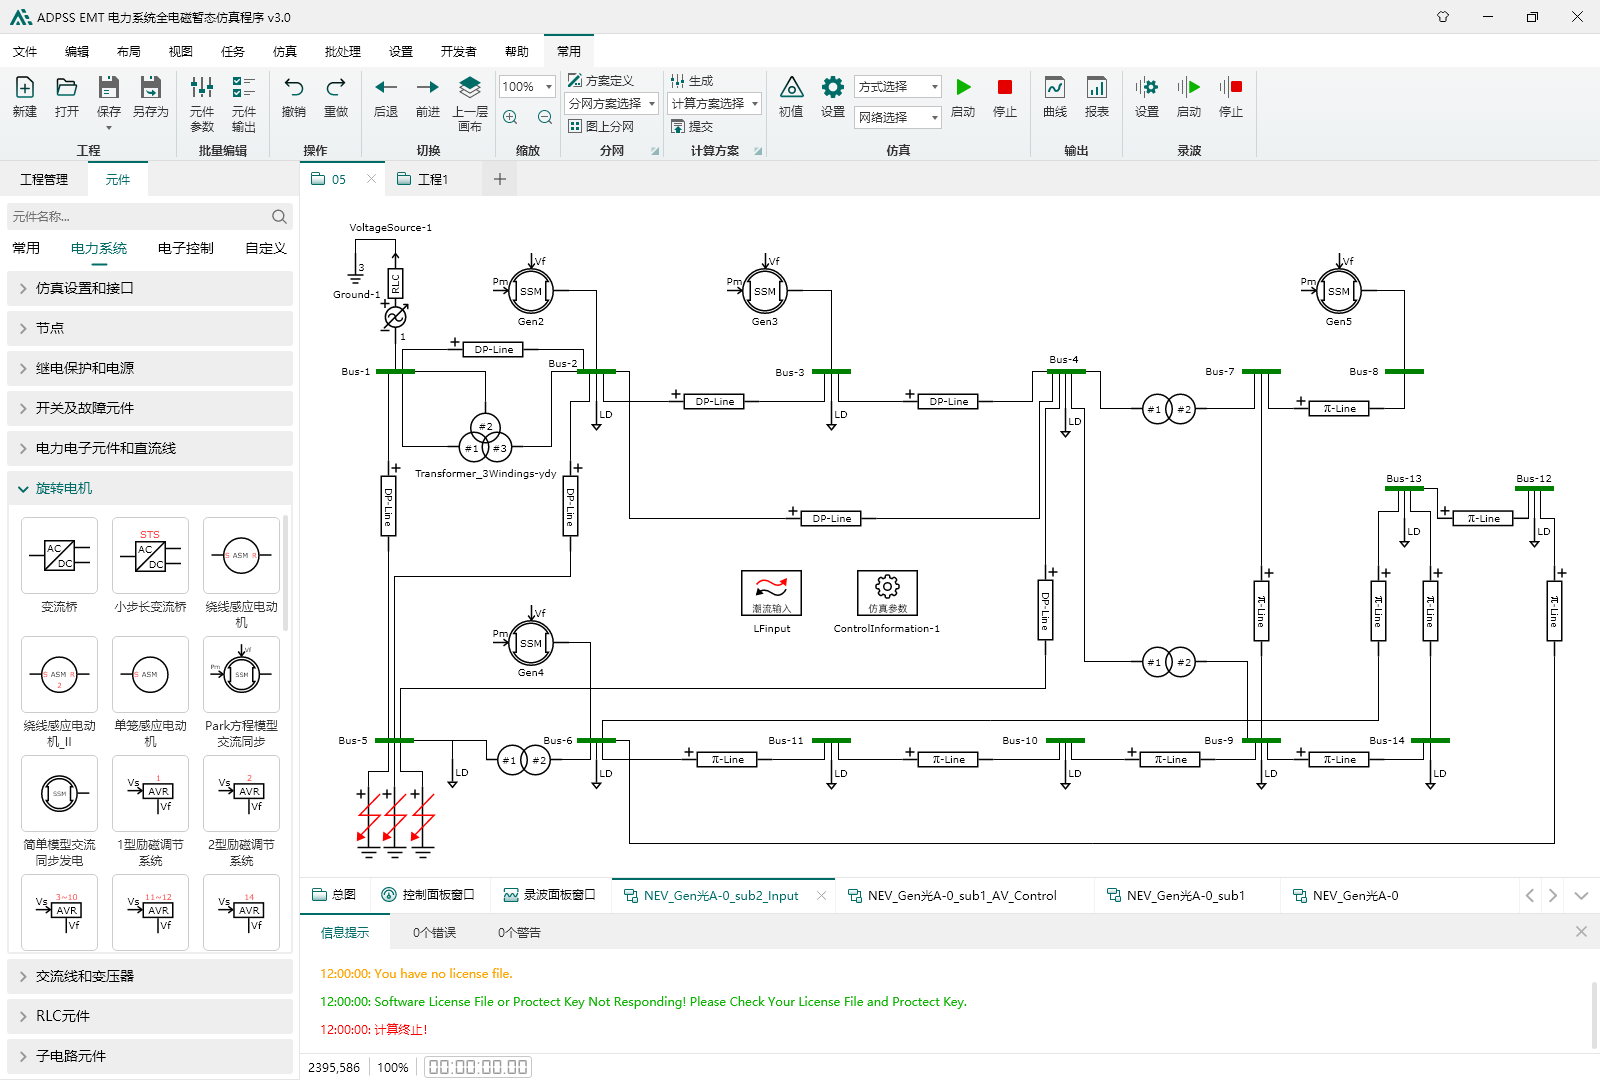
Task: Click the 撤销 undo icon
Action: (294, 88)
